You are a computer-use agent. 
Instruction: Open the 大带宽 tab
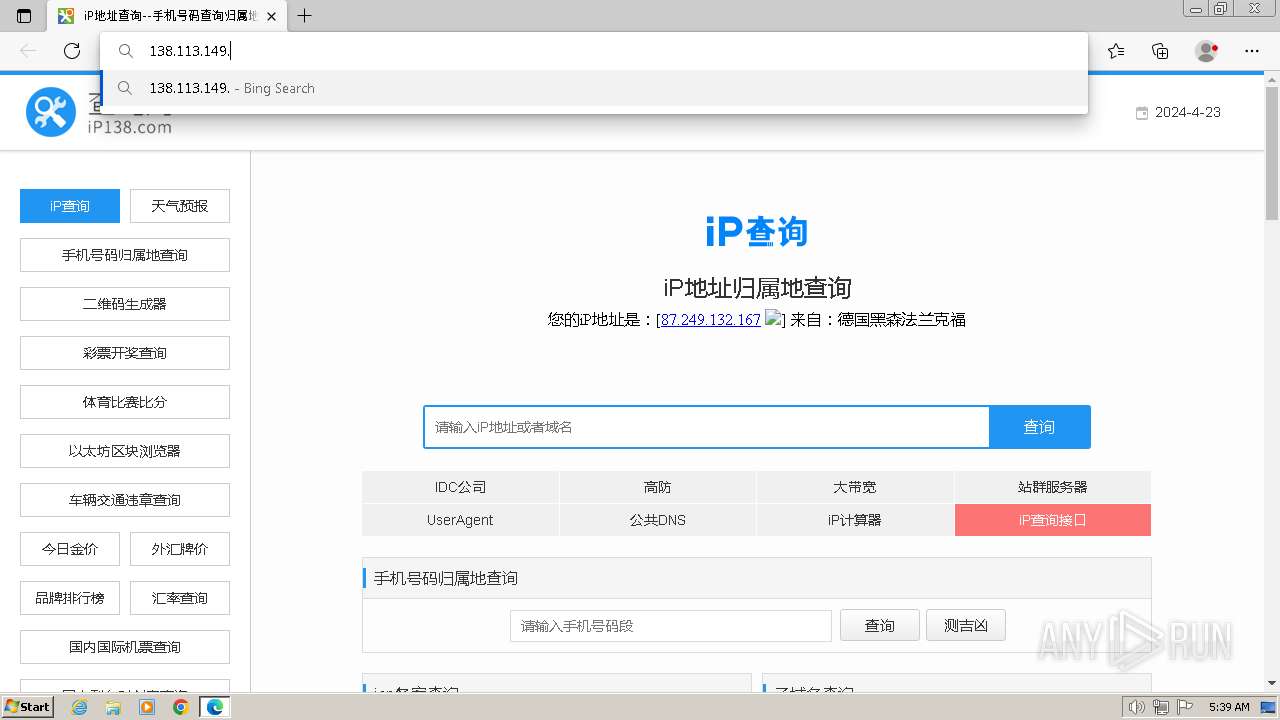point(855,487)
